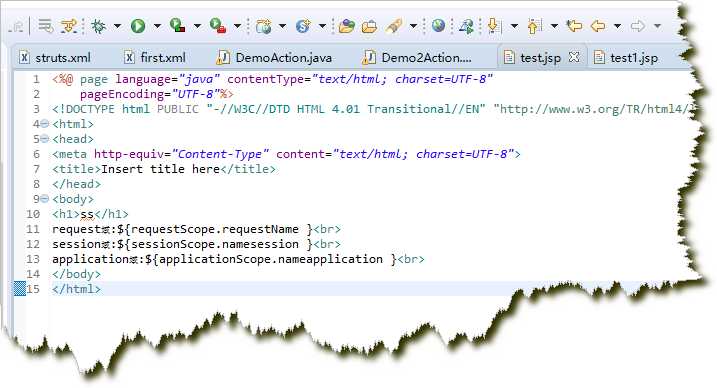The height and width of the screenshot is (388, 717).
Task: Switch to the test1.jsp tab
Action: [626, 58]
